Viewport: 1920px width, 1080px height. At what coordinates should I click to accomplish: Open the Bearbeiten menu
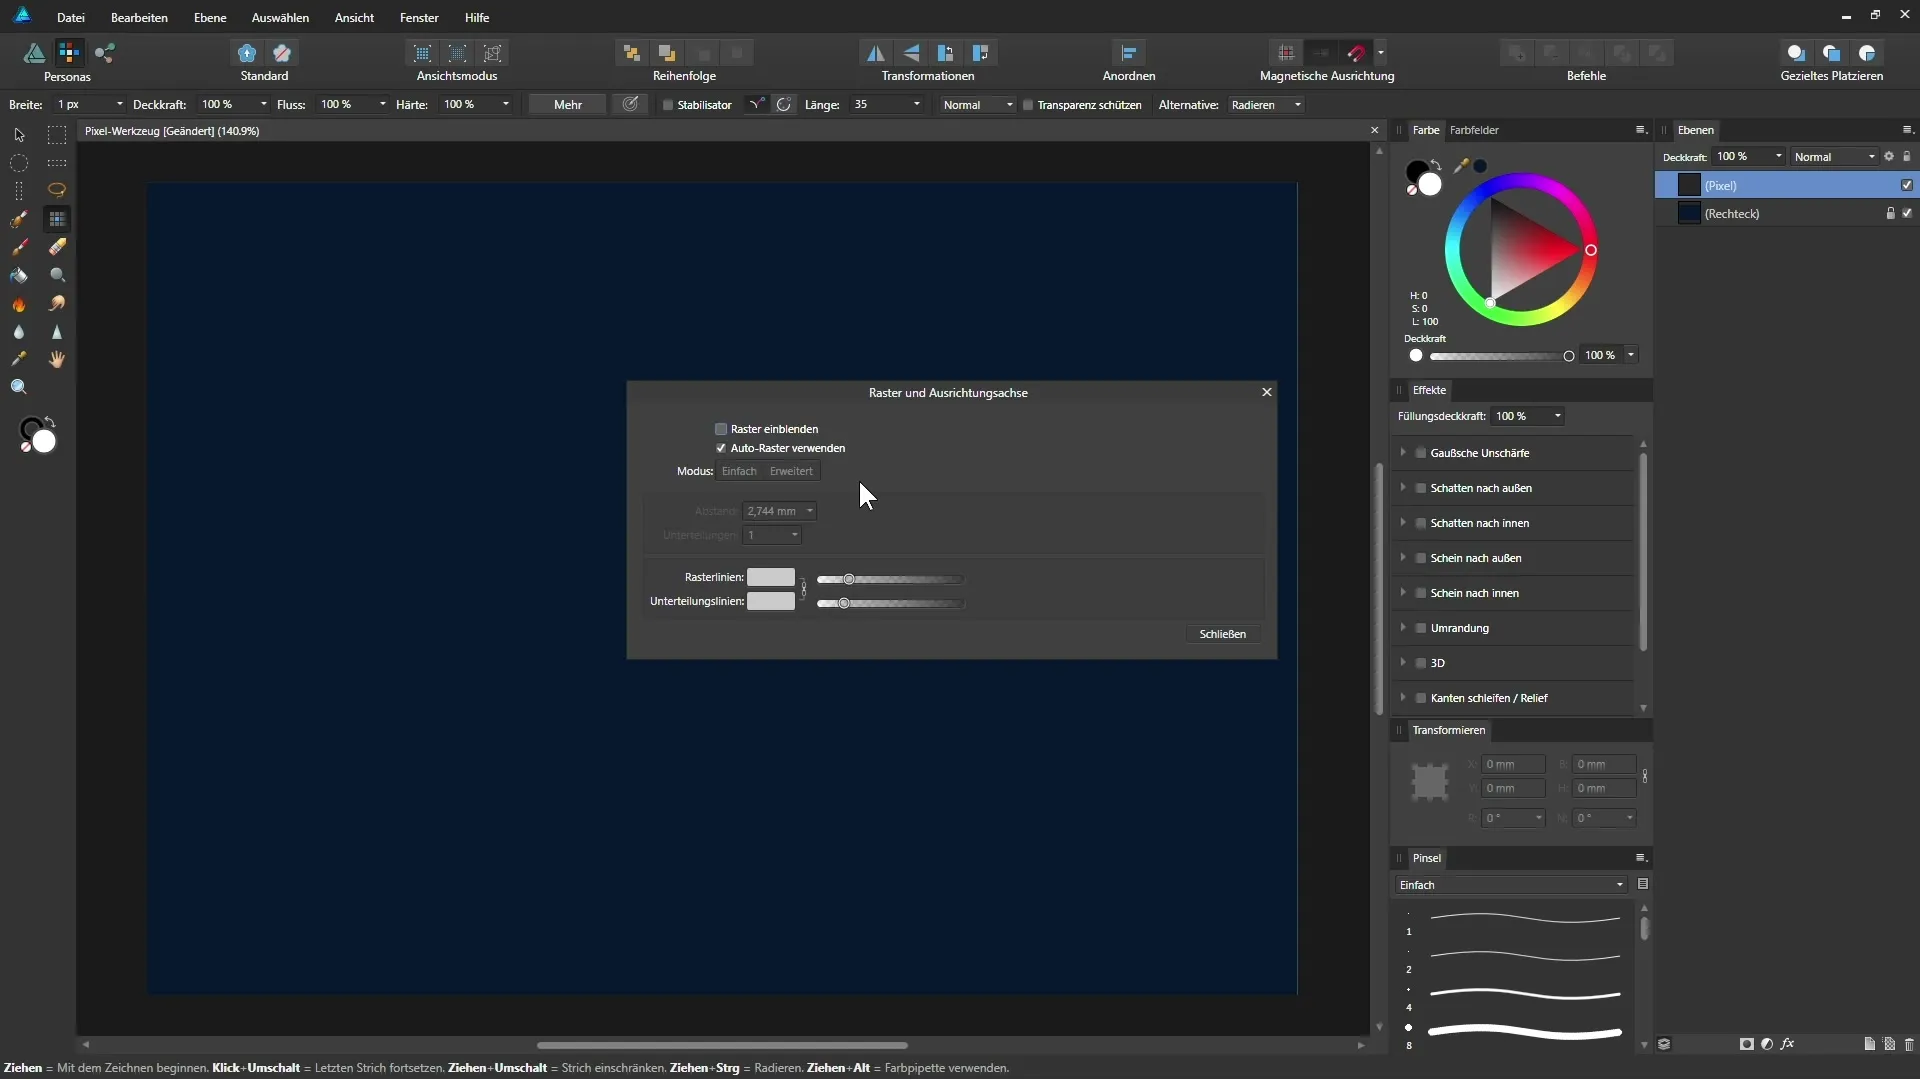tap(139, 17)
